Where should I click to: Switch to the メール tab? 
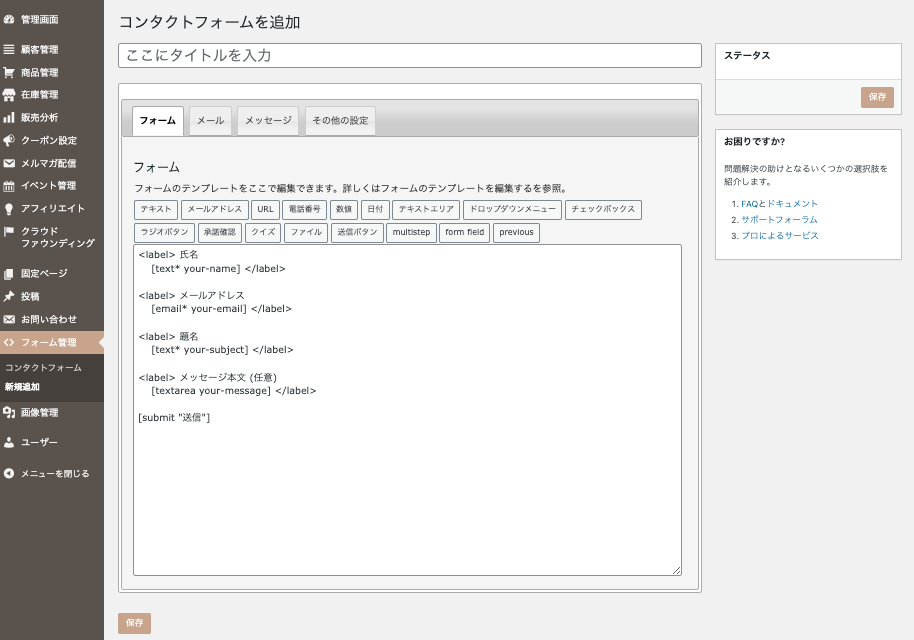(210, 121)
